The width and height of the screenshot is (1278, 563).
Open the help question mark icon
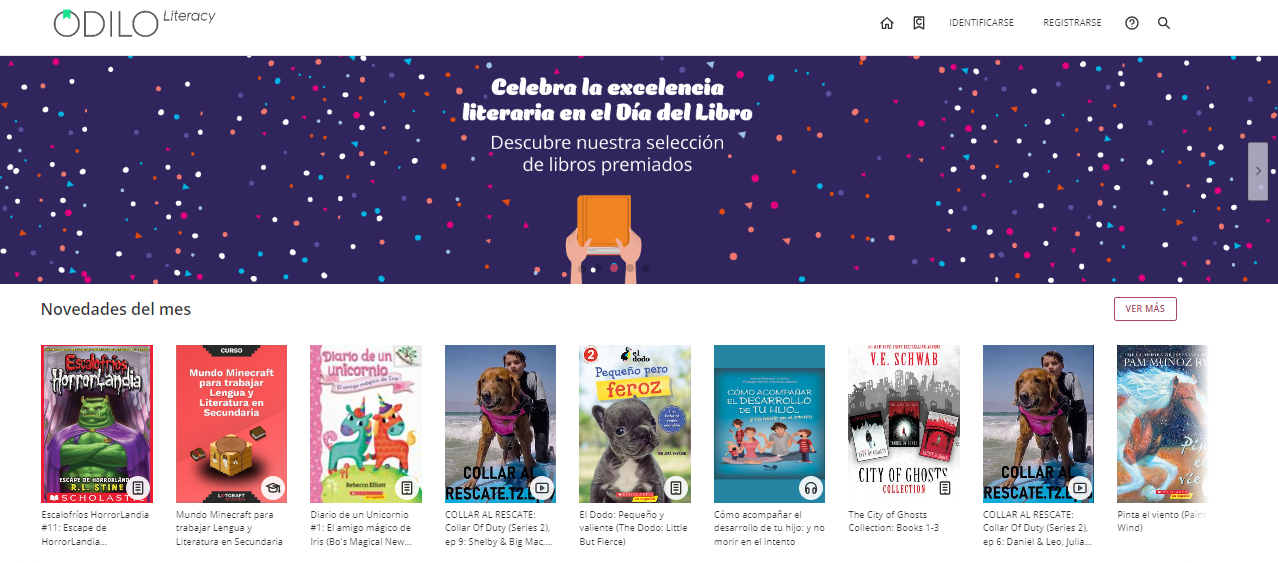click(x=1132, y=23)
